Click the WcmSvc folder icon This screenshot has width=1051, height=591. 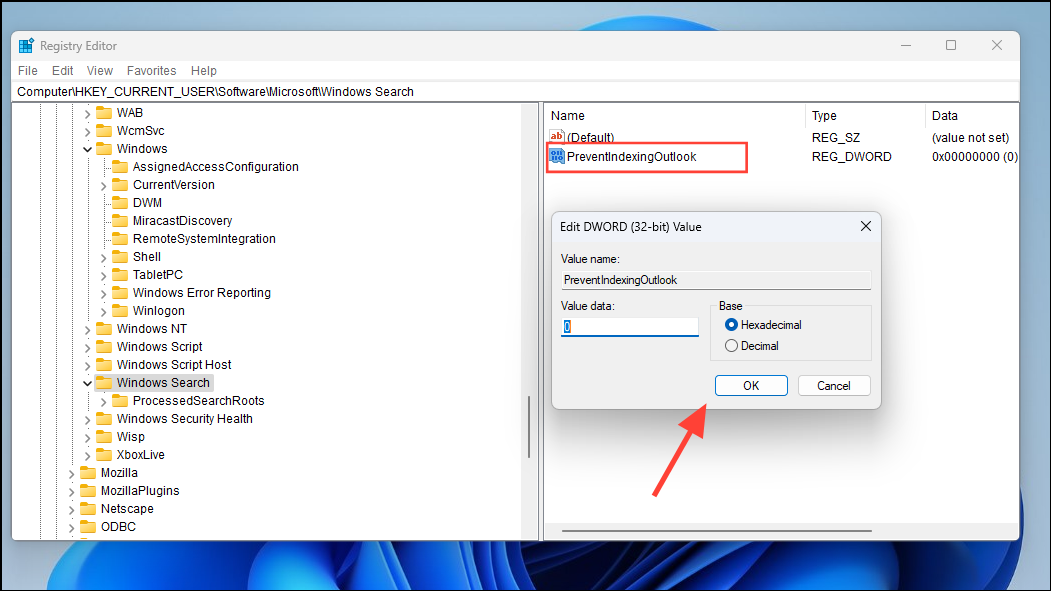coord(104,130)
